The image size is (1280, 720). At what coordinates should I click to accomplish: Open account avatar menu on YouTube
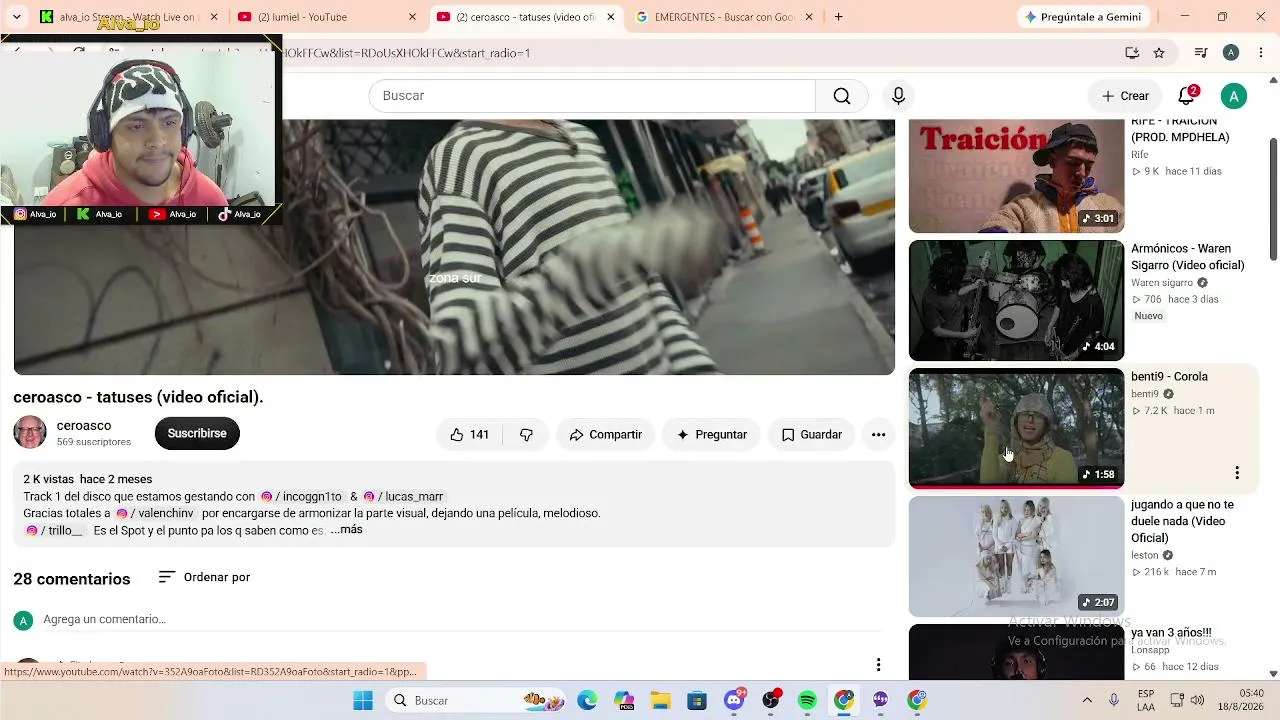tap(1234, 96)
